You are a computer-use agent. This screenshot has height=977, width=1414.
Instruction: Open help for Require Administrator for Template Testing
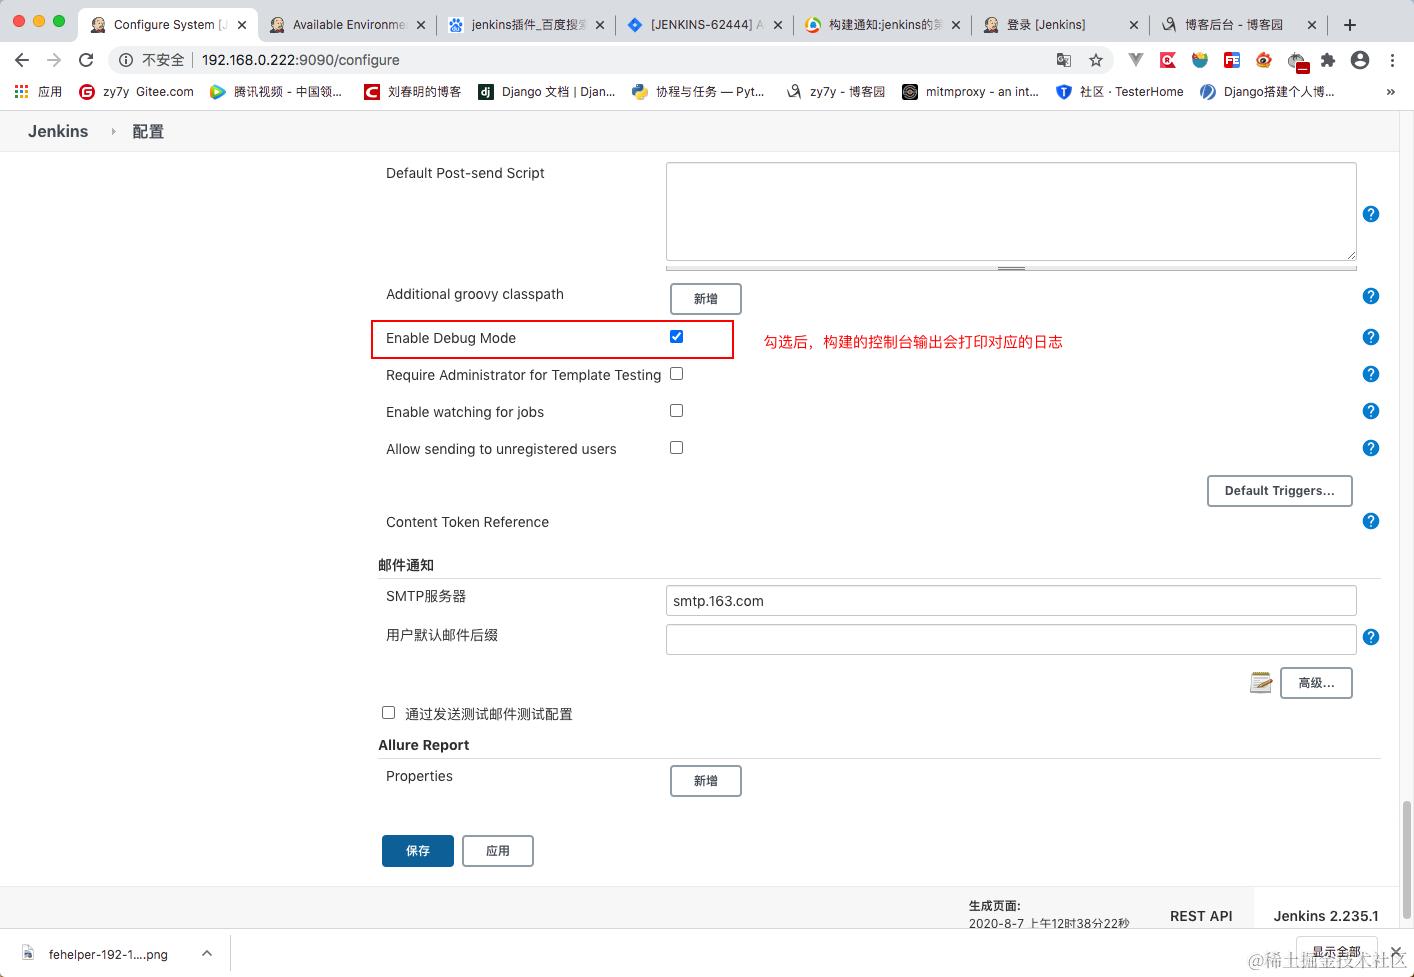(x=1371, y=374)
